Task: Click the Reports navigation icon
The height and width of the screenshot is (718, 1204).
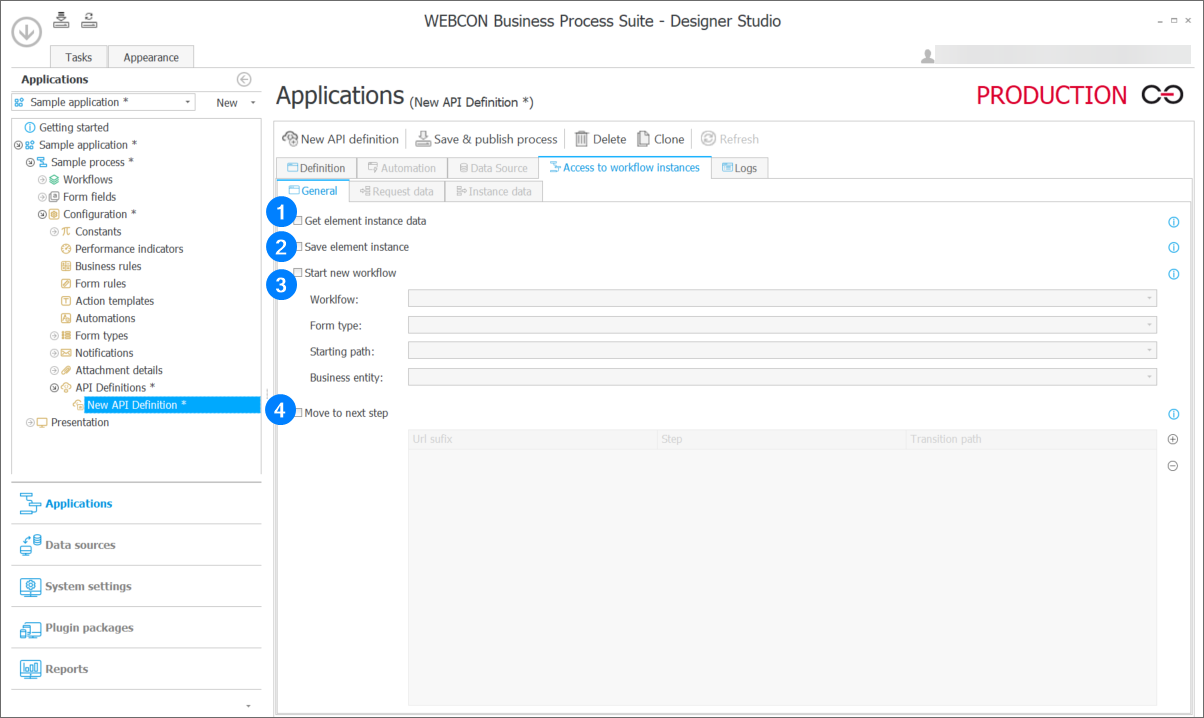Action: pyautogui.click(x=29, y=669)
